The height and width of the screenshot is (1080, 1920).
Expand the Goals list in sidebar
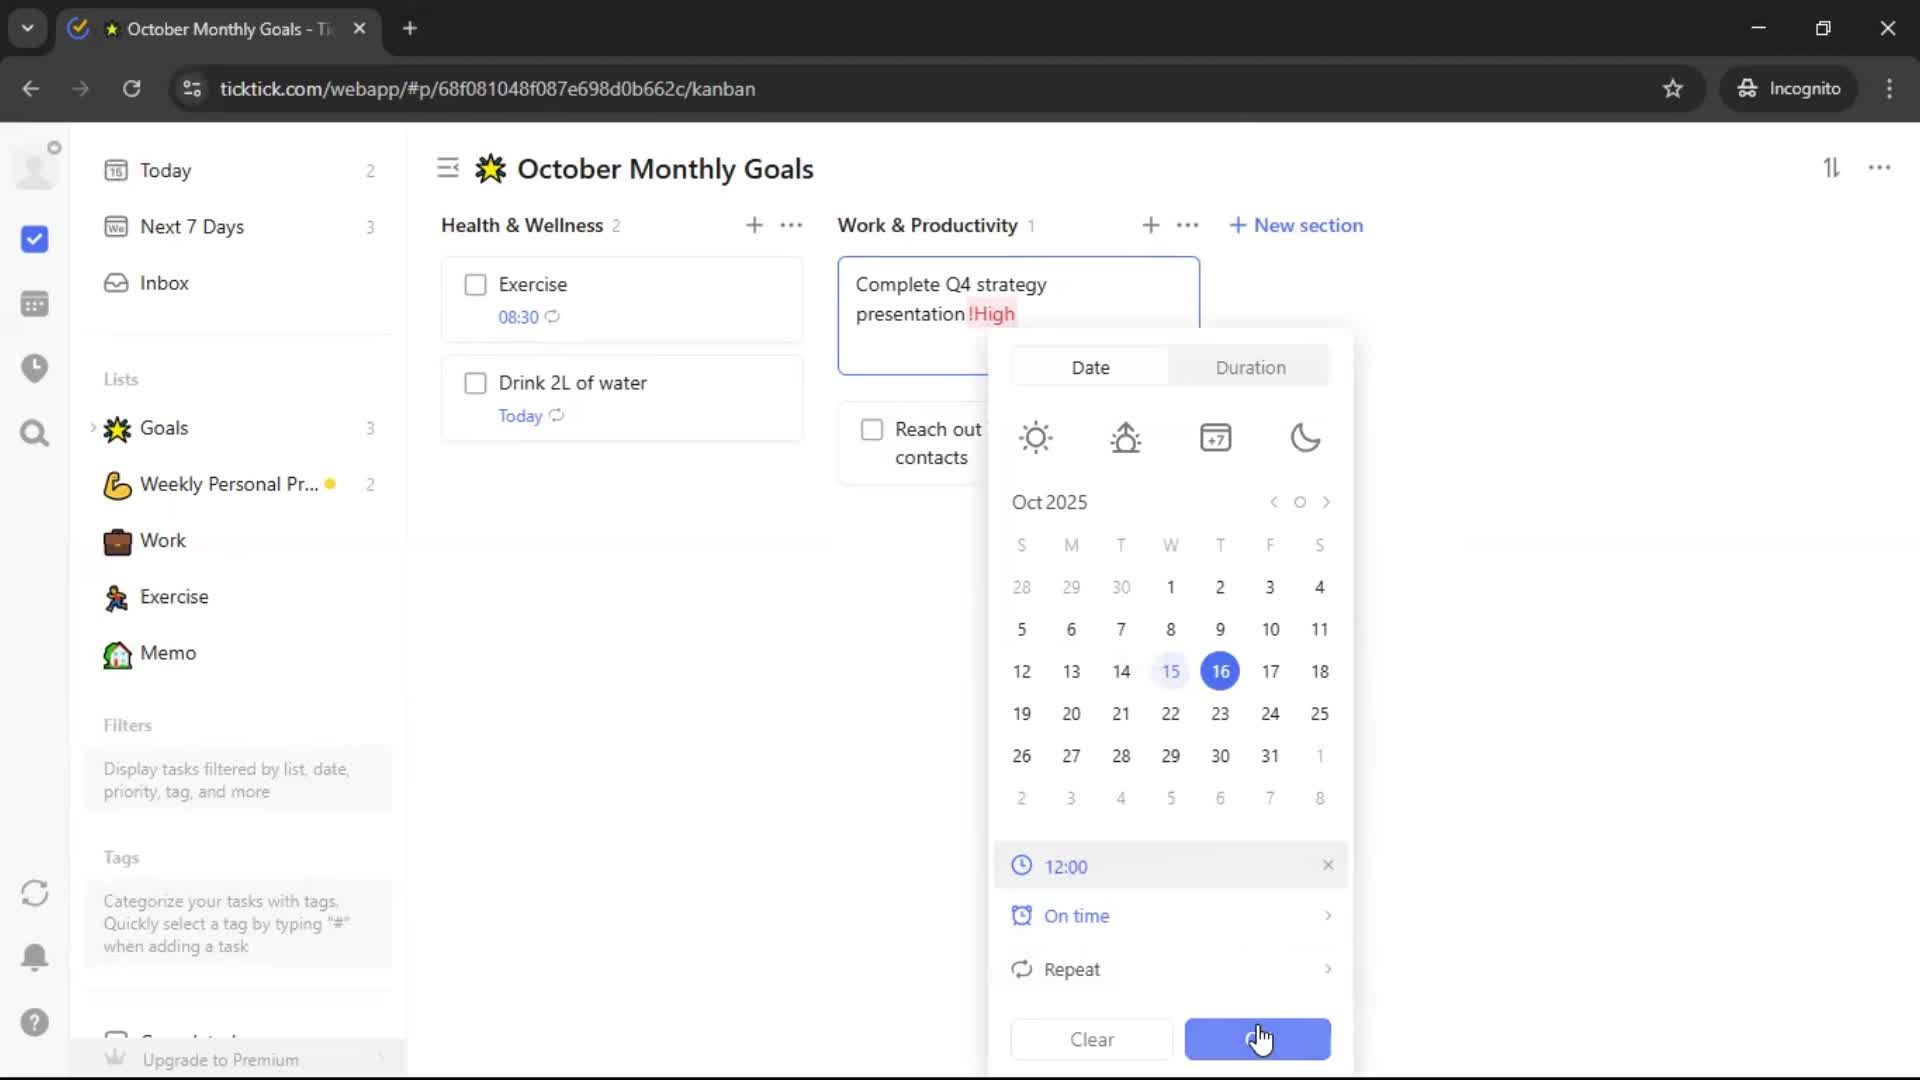(93, 428)
